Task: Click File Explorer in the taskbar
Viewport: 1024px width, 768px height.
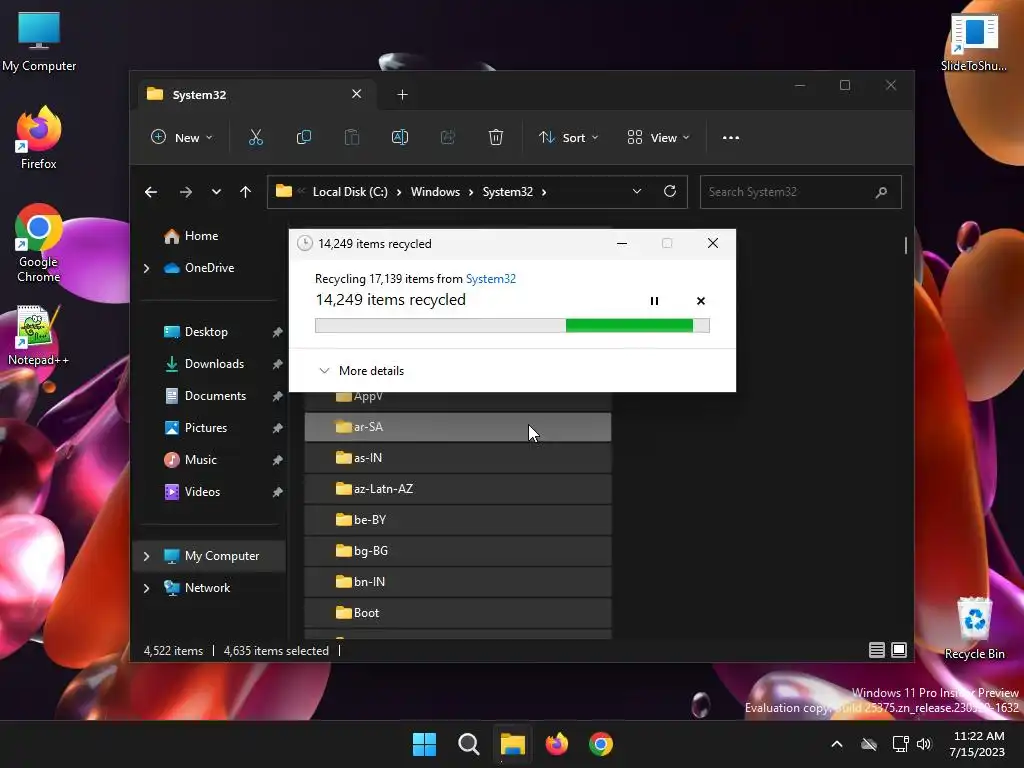Action: point(513,744)
